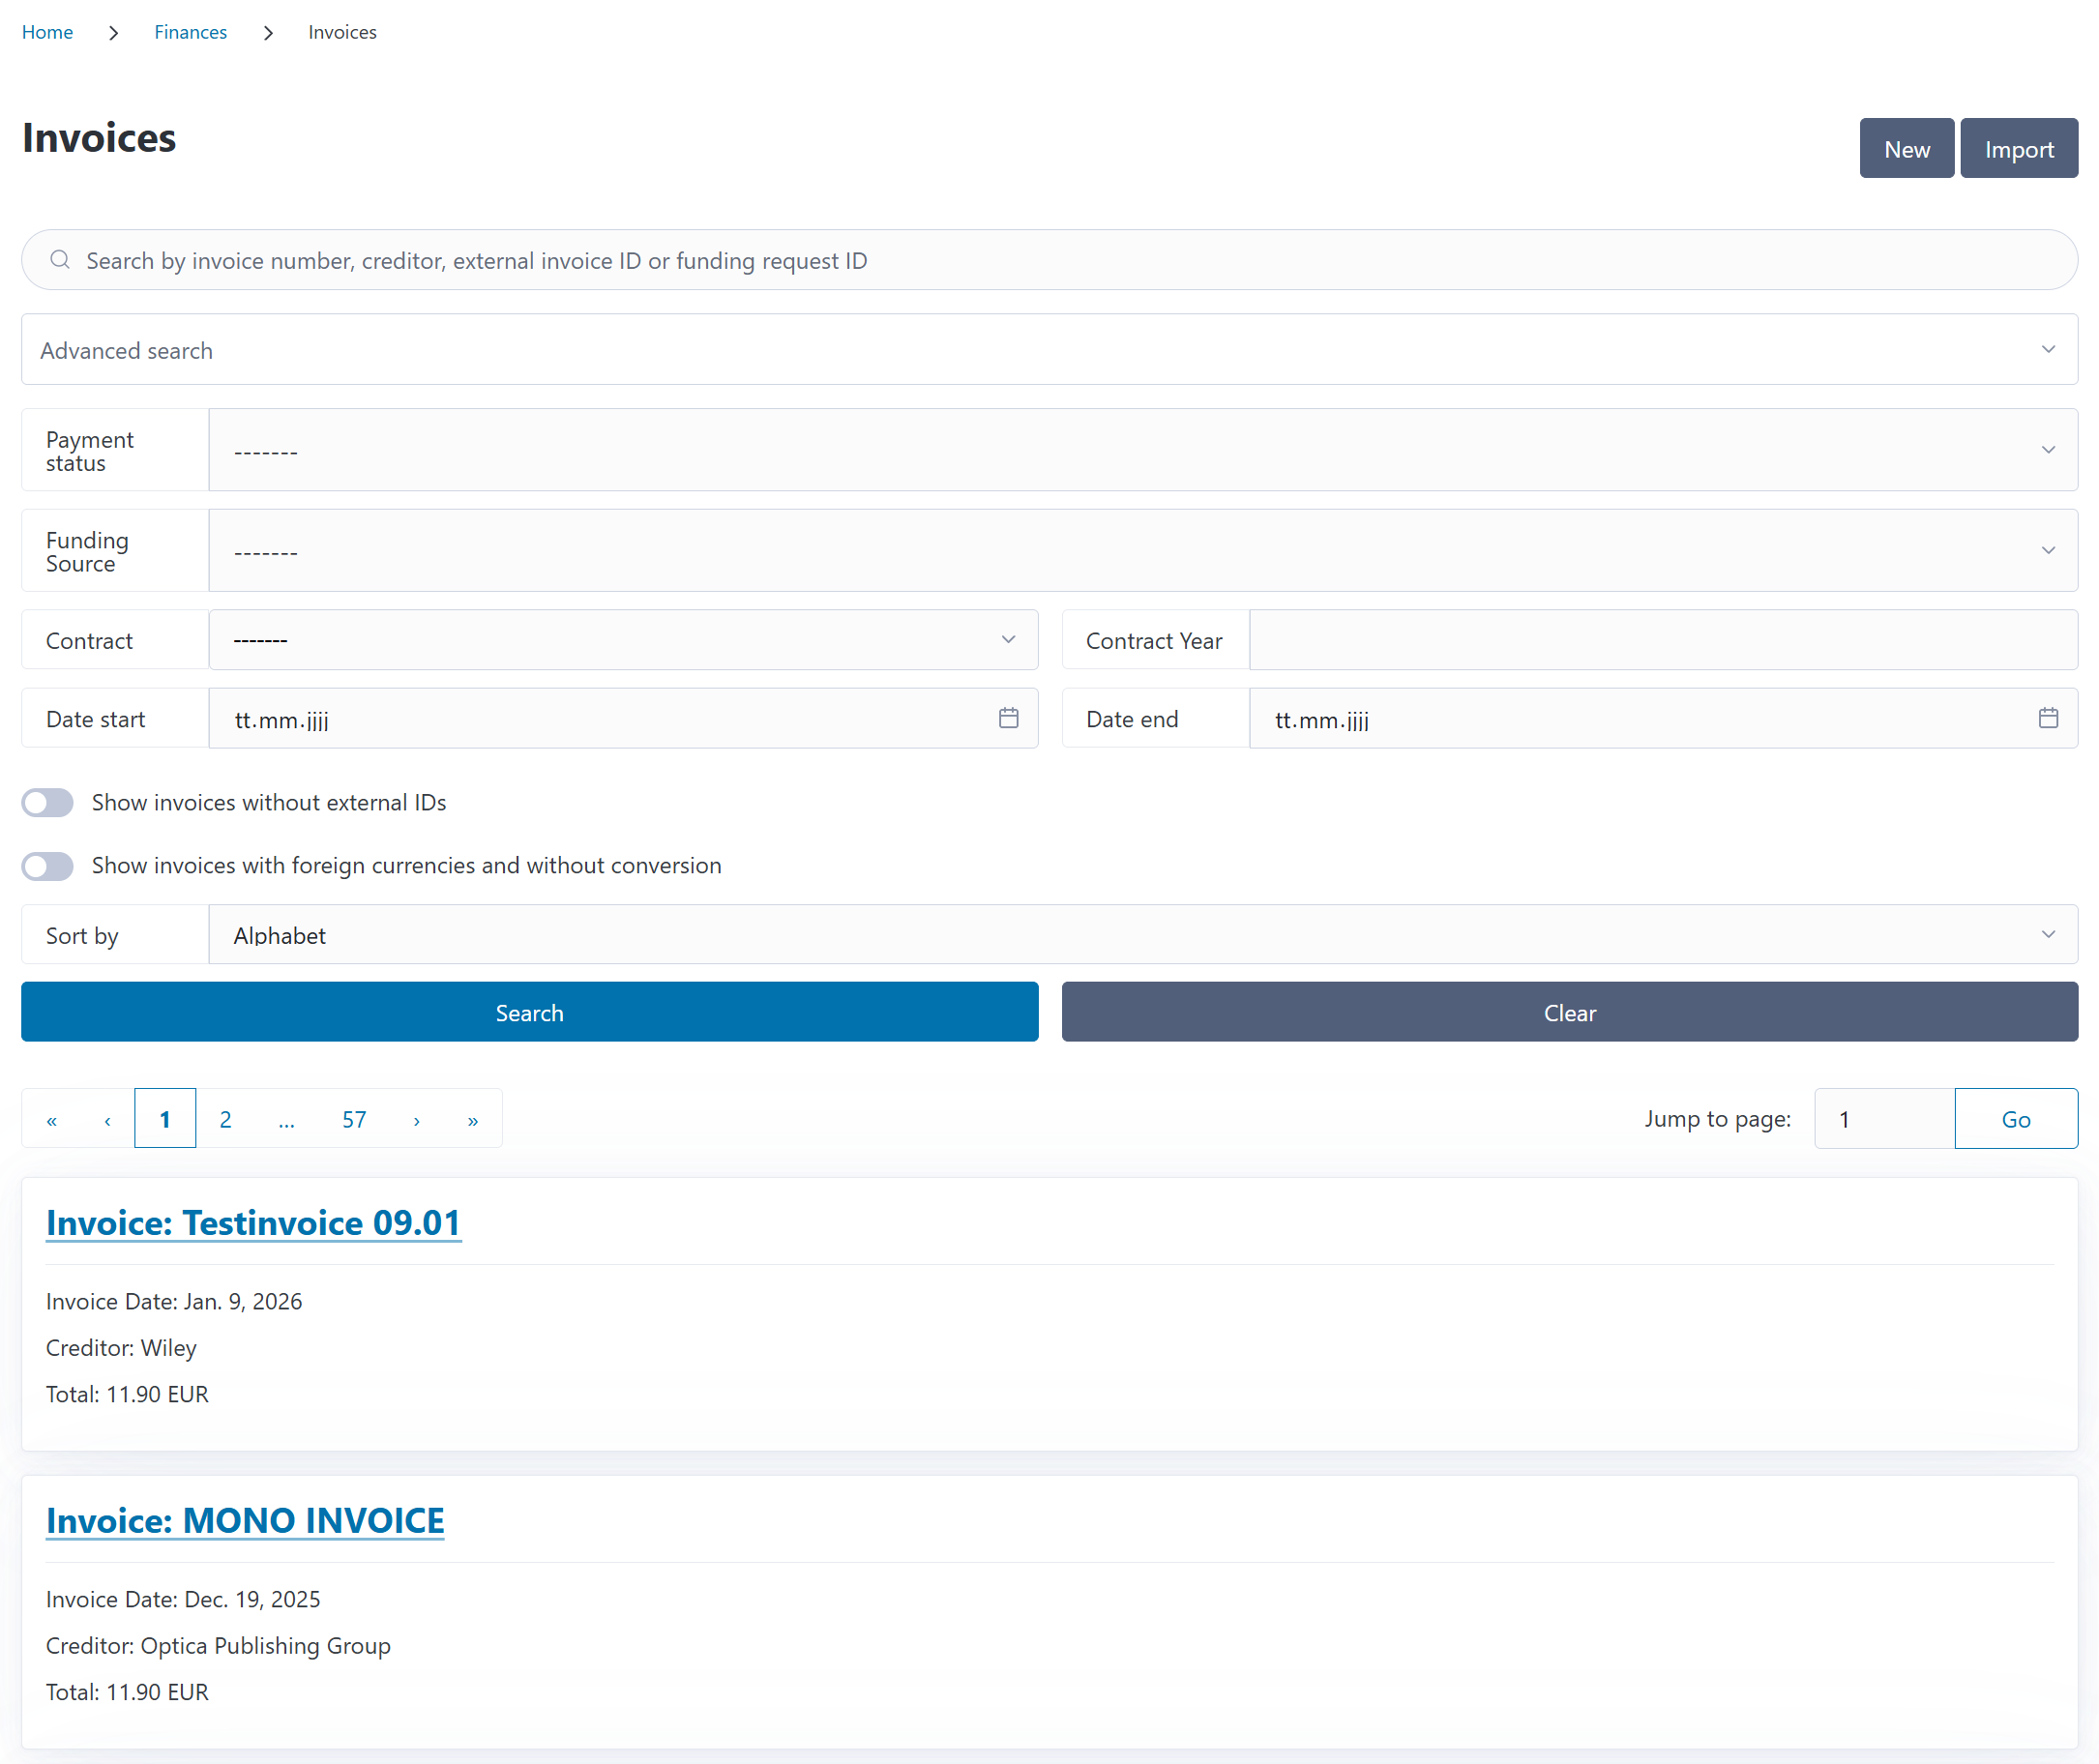Open the Funding Source dropdown
The height and width of the screenshot is (1764, 2099).
[x=1142, y=550]
